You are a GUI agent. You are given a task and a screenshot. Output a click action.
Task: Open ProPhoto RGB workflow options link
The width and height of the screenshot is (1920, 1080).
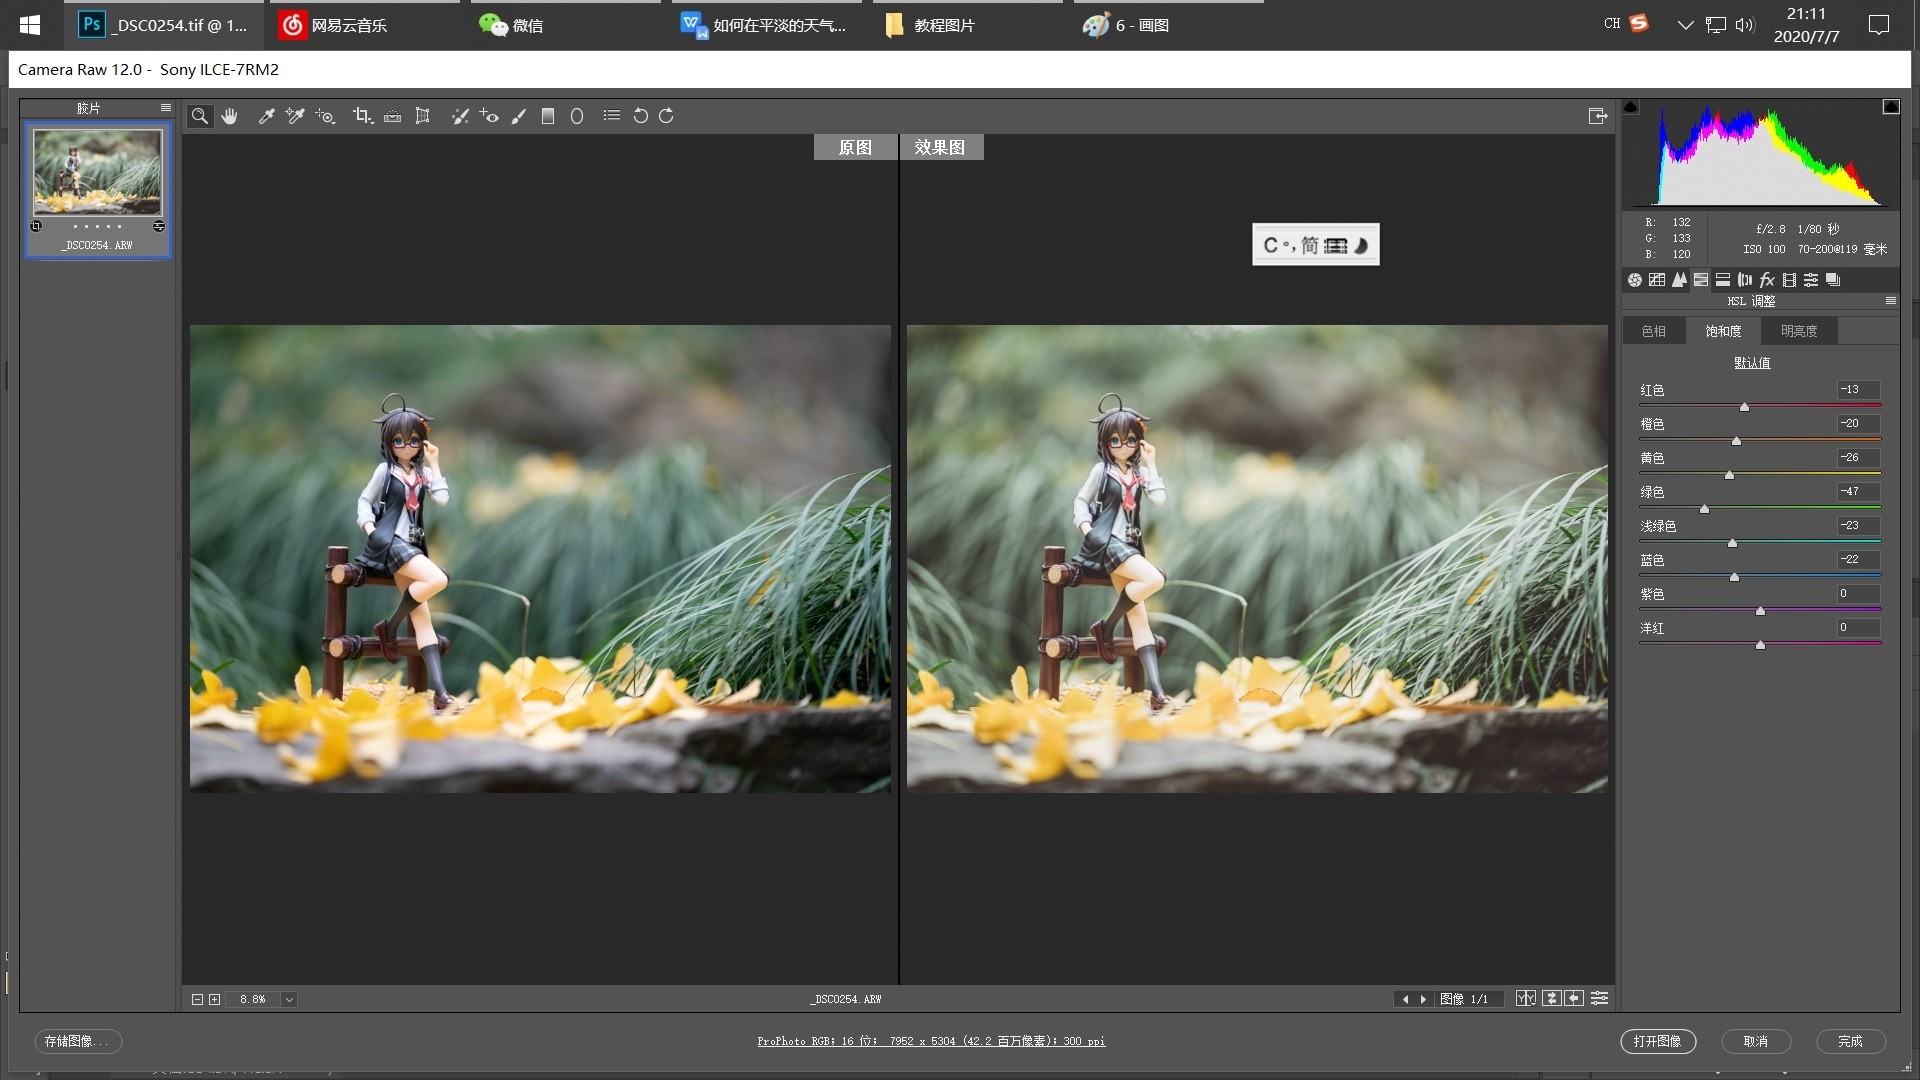click(931, 1041)
